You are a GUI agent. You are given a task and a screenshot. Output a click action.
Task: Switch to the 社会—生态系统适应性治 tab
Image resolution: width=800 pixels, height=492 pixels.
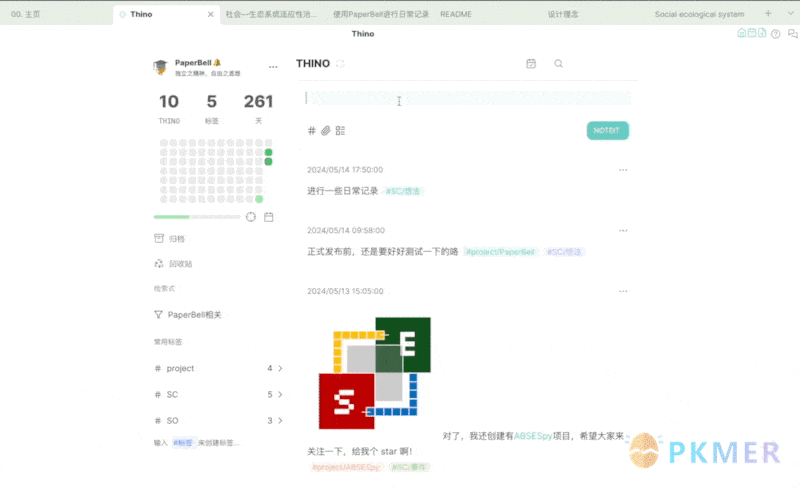271,14
